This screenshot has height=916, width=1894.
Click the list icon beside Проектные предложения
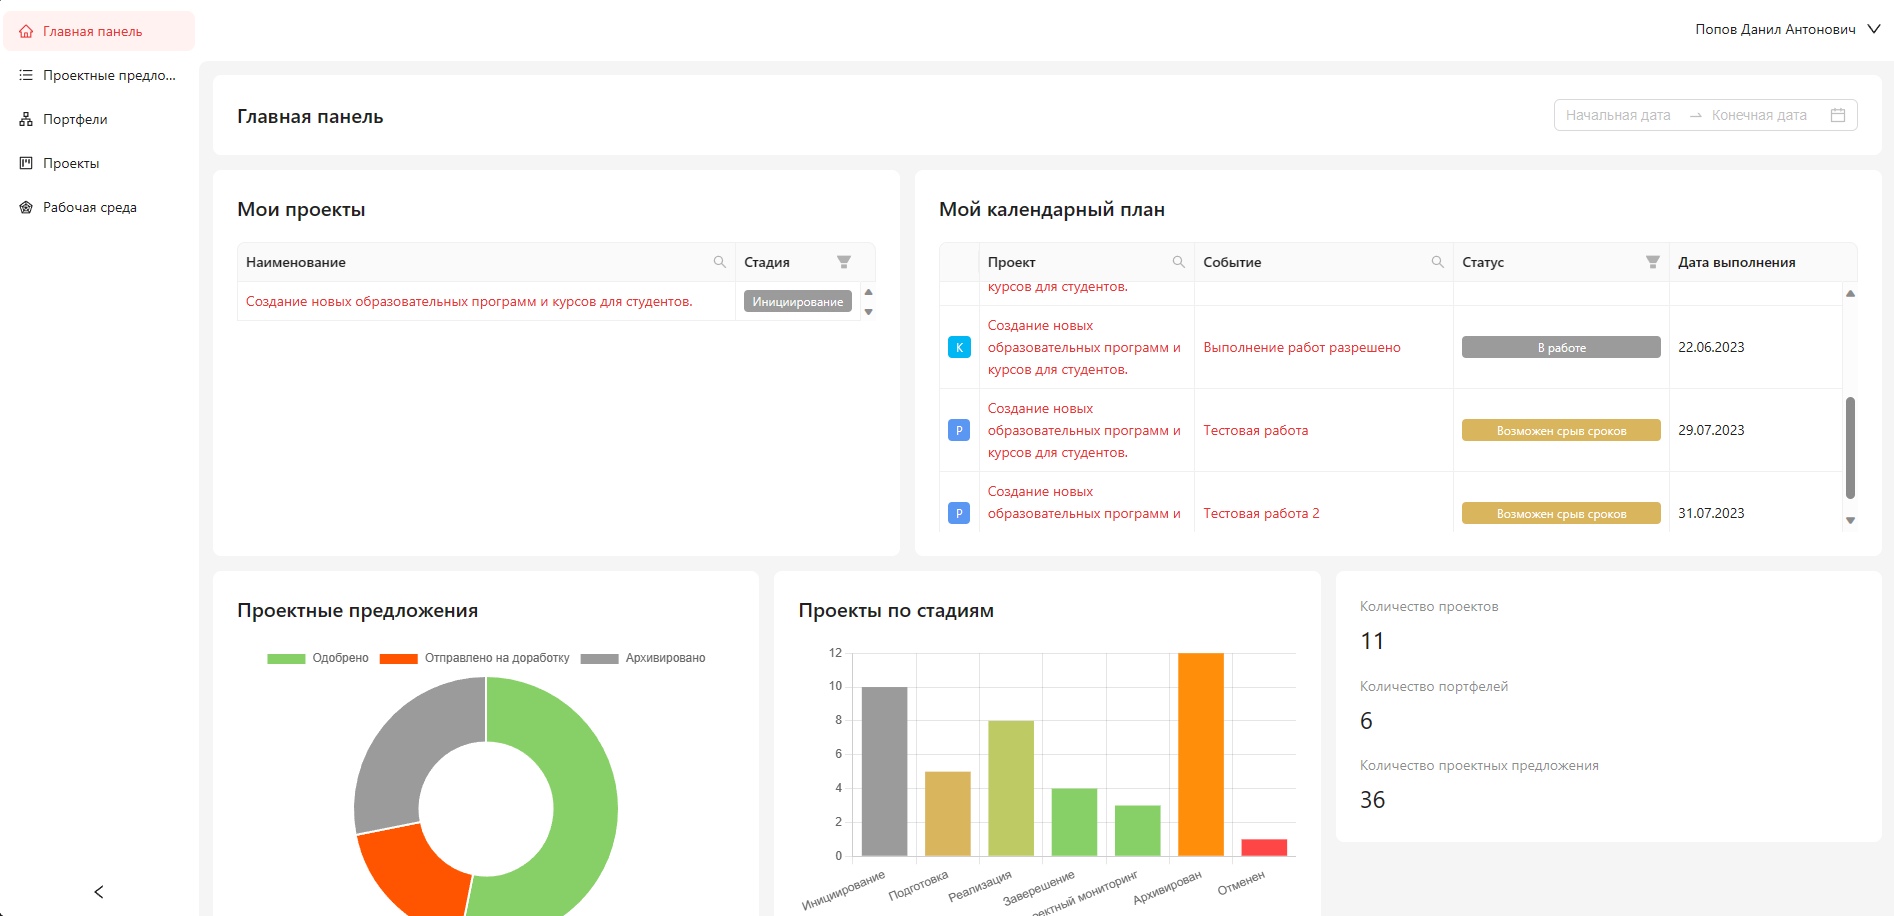point(26,75)
